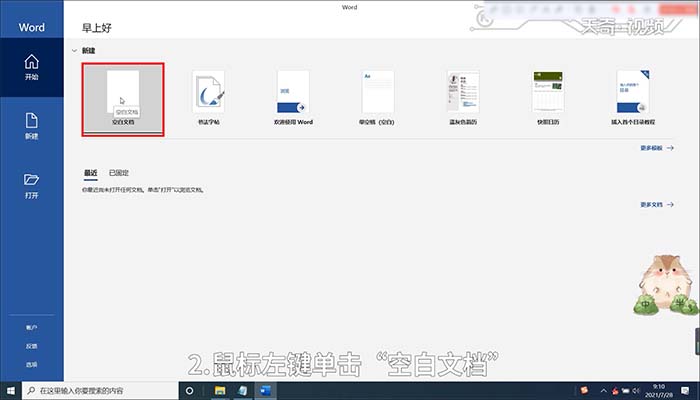Follow the 更多文档 link
Viewport: 700px width, 400px height.
click(657, 204)
